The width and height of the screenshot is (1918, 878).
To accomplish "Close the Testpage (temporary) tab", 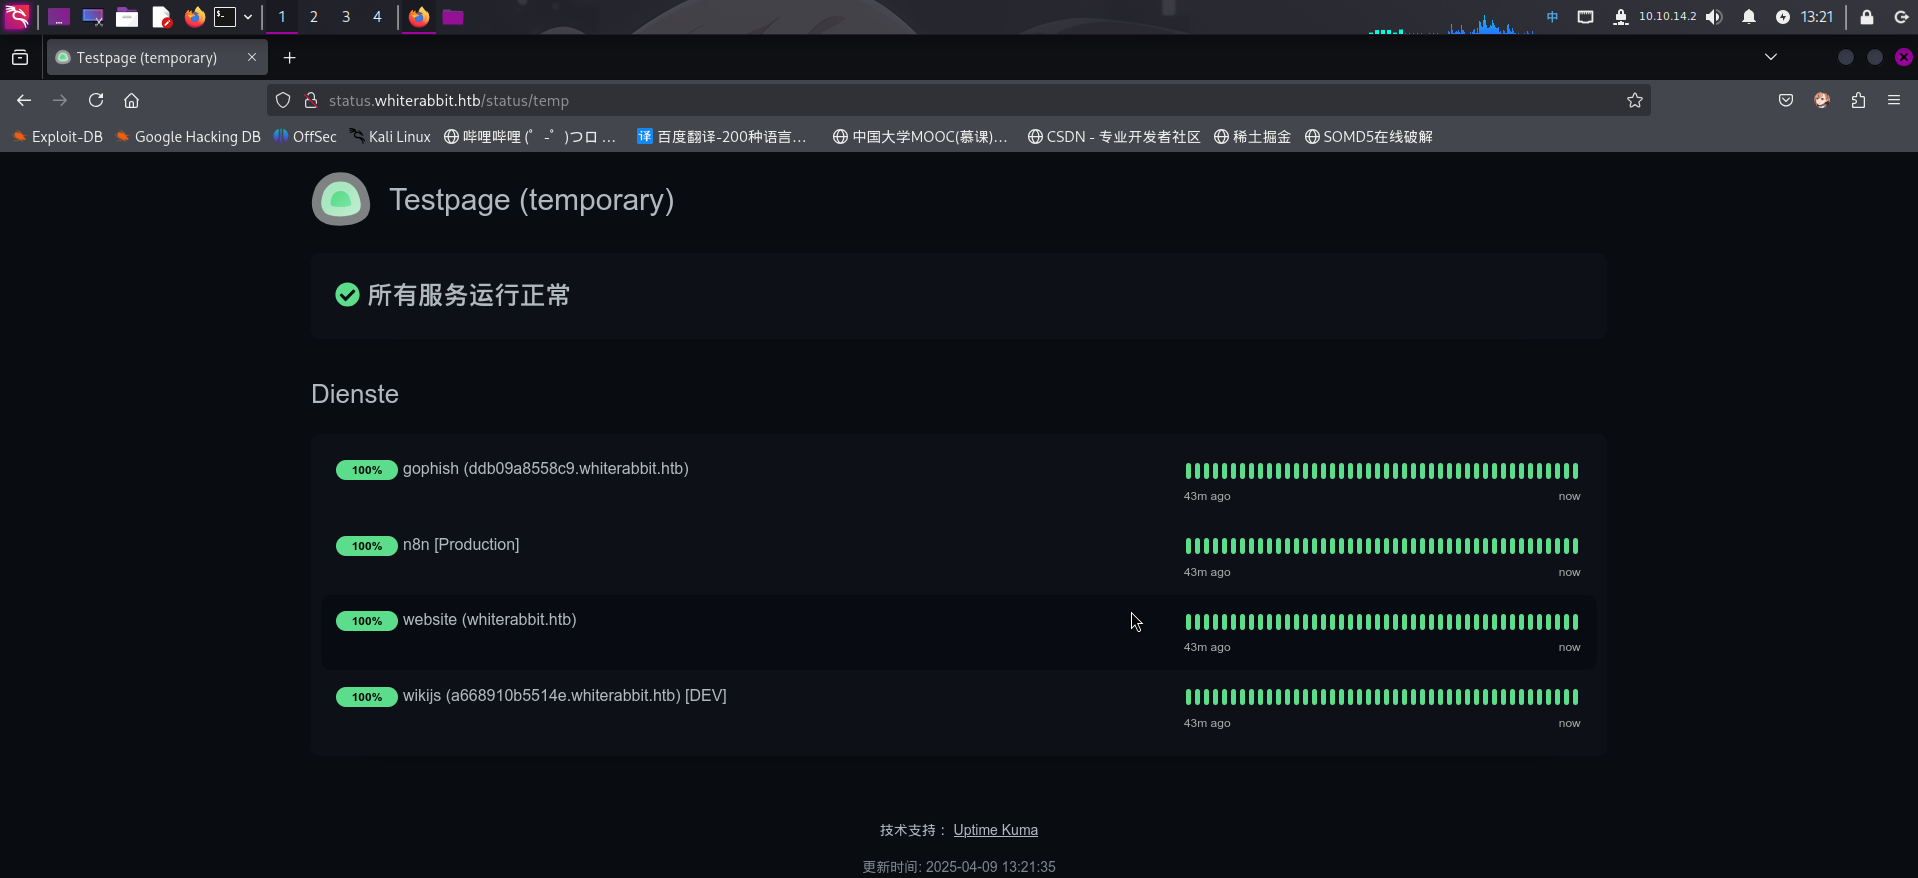I will (x=252, y=57).
